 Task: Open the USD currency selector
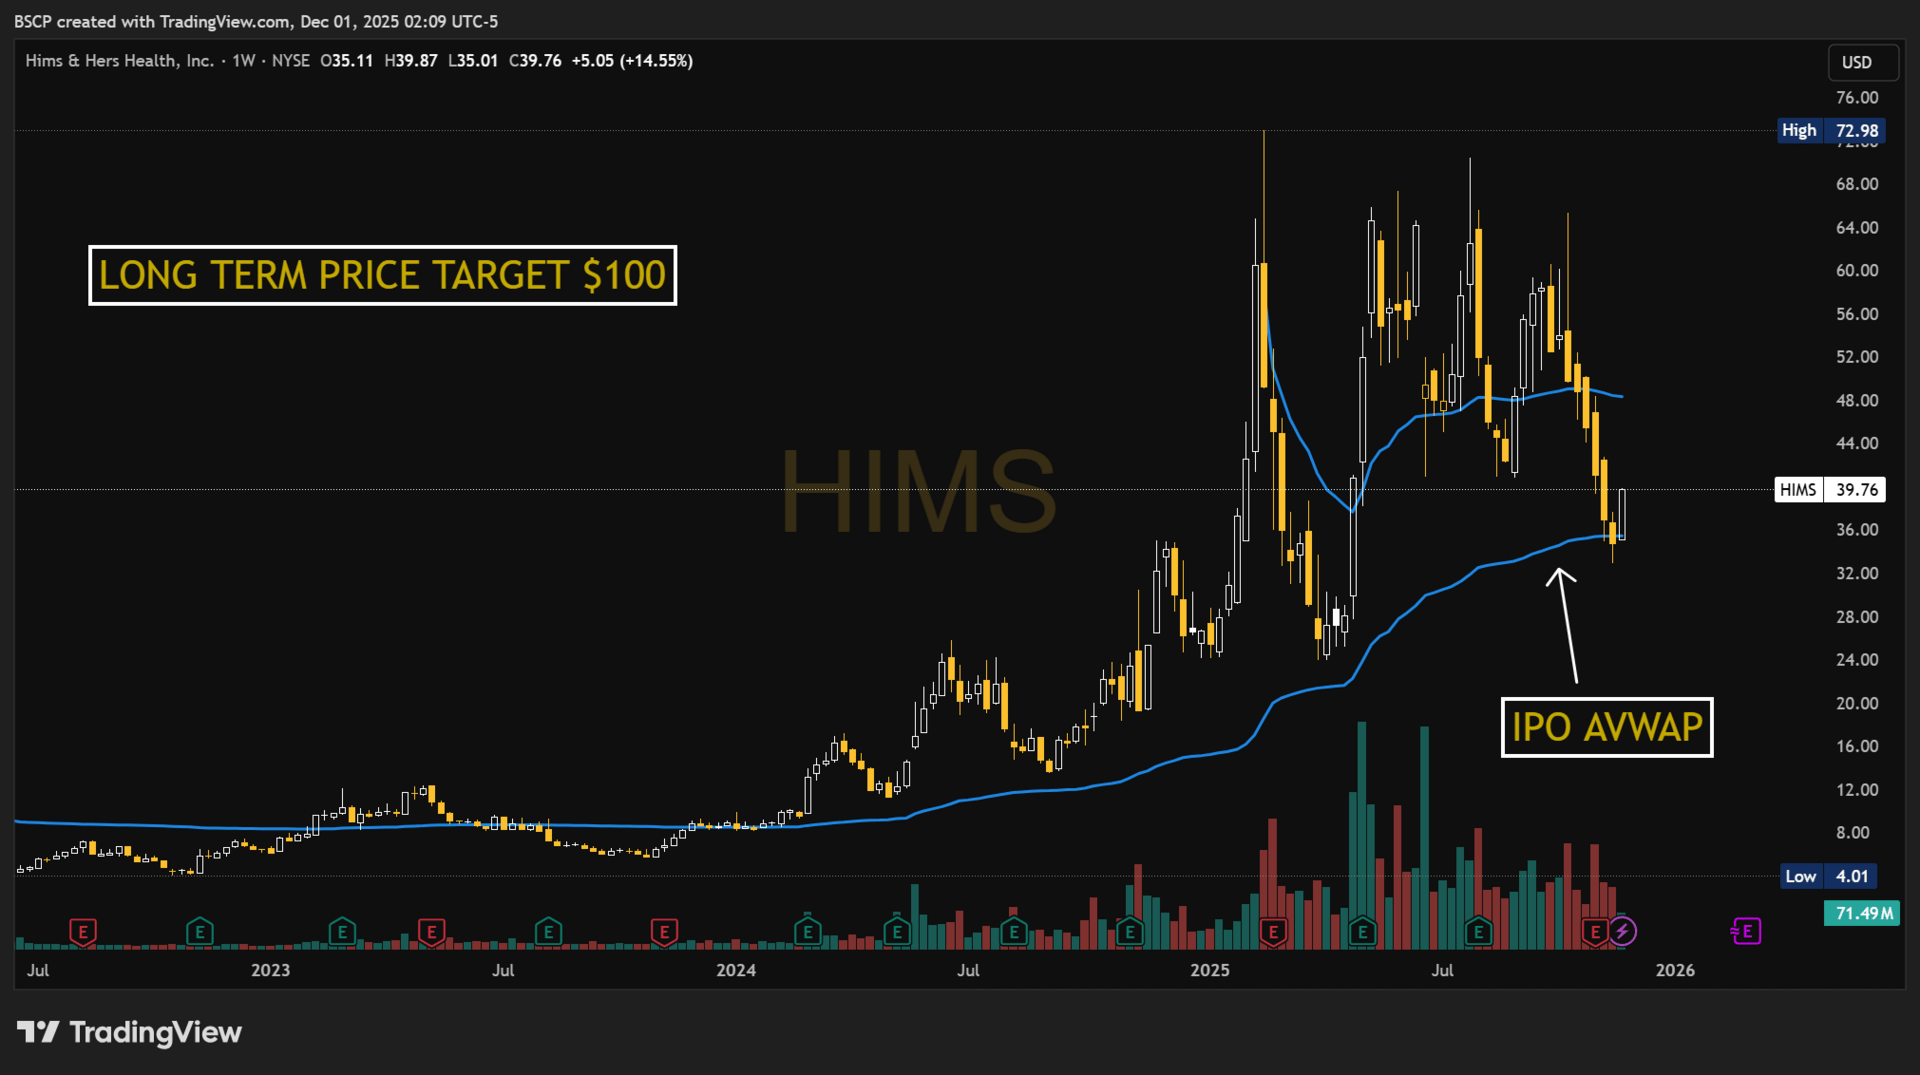1862,62
